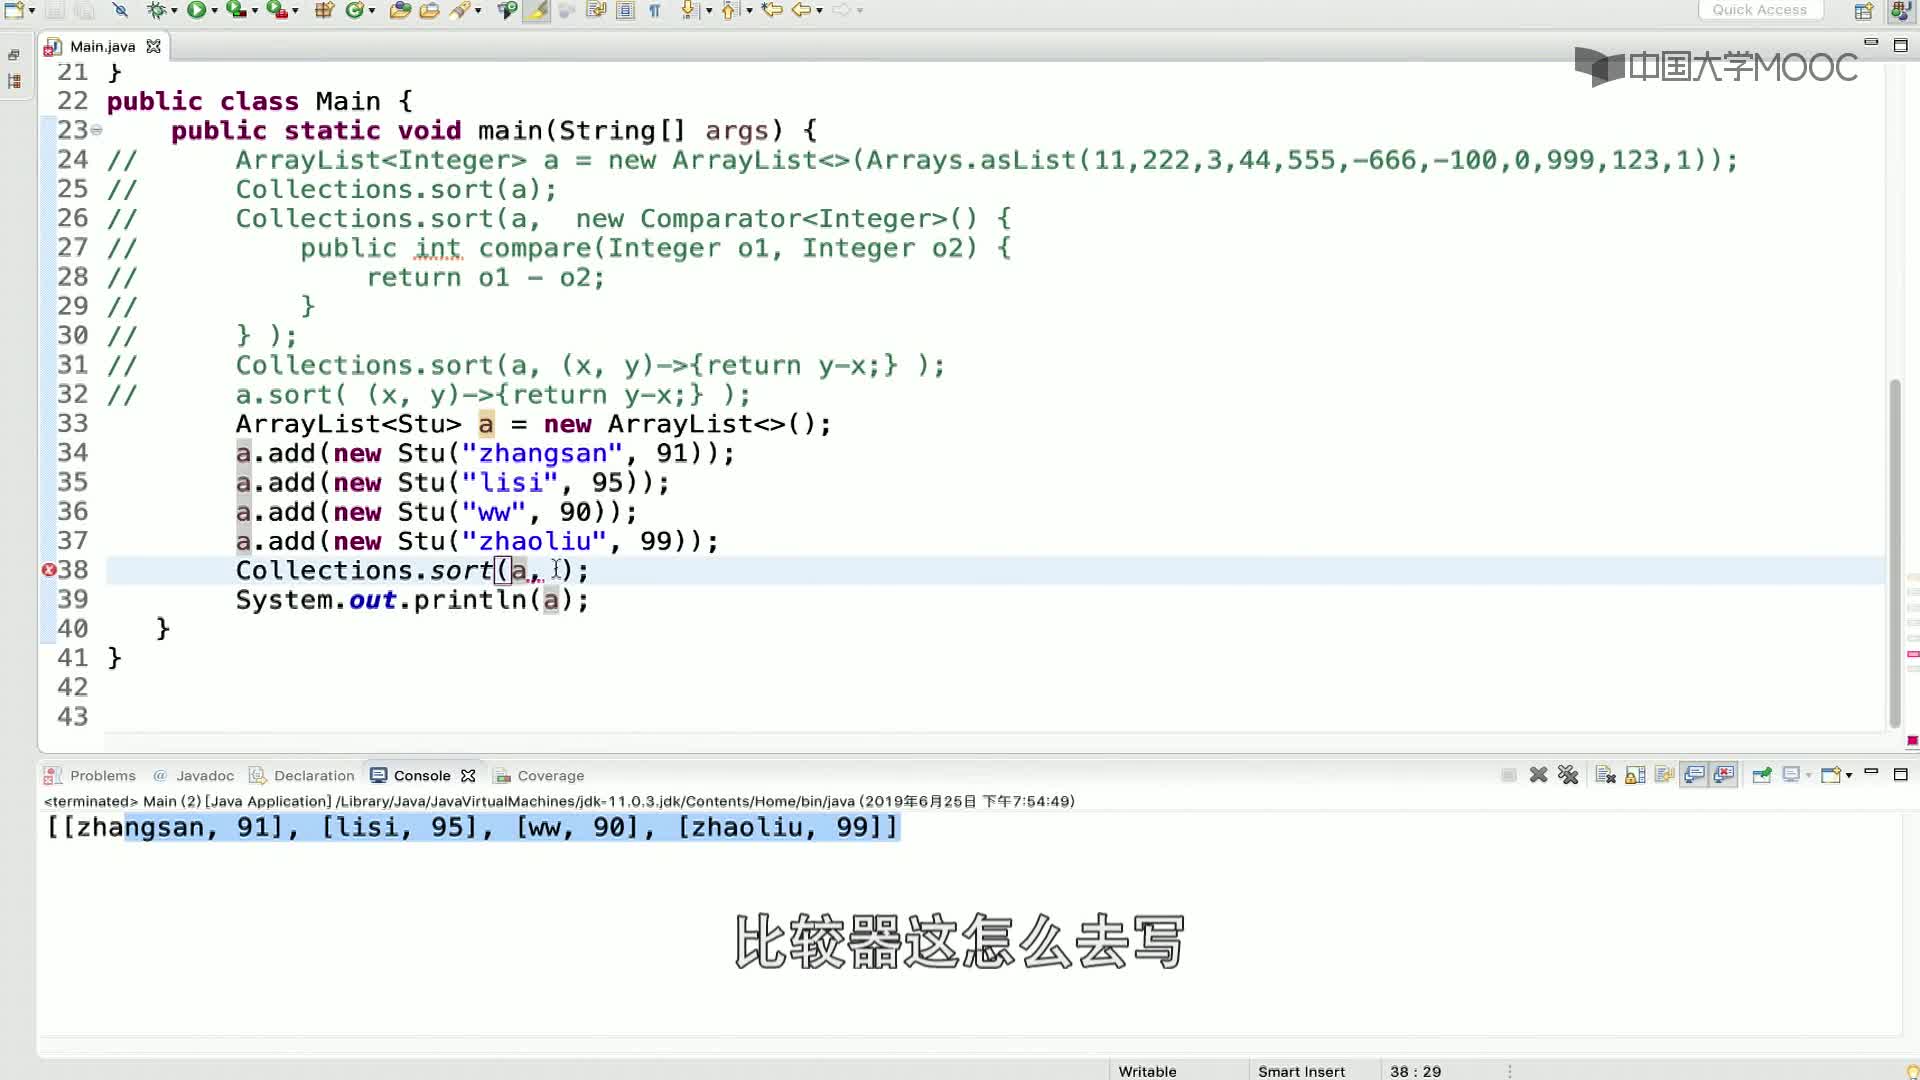Click the Search flashlight icon

tap(459, 10)
